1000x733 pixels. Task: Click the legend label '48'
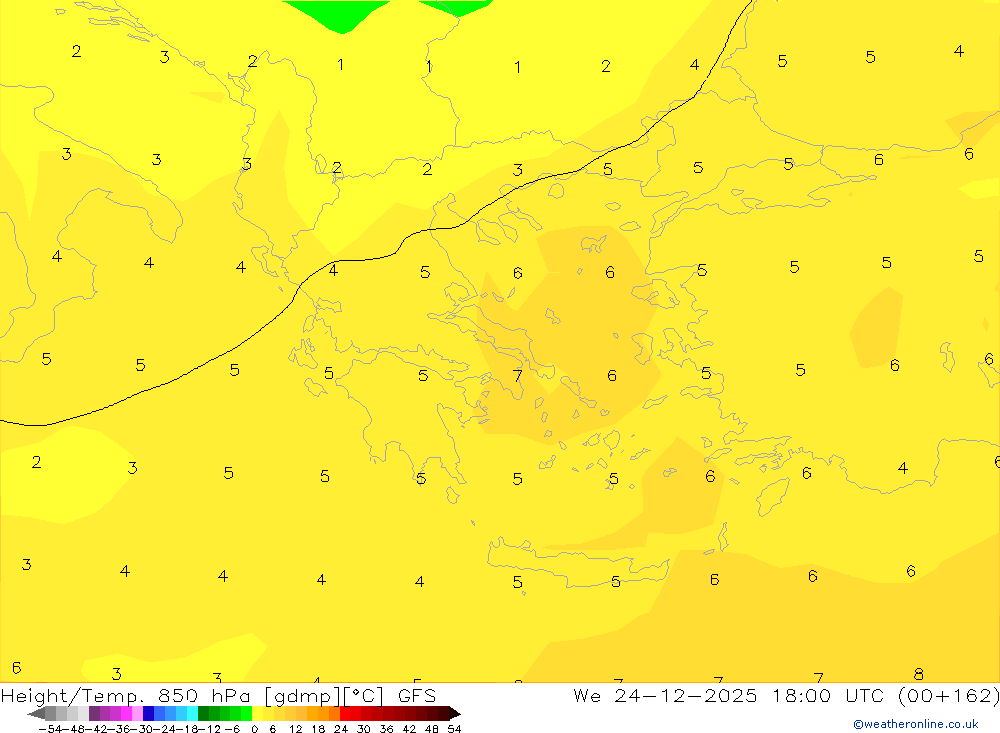point(432,729)
